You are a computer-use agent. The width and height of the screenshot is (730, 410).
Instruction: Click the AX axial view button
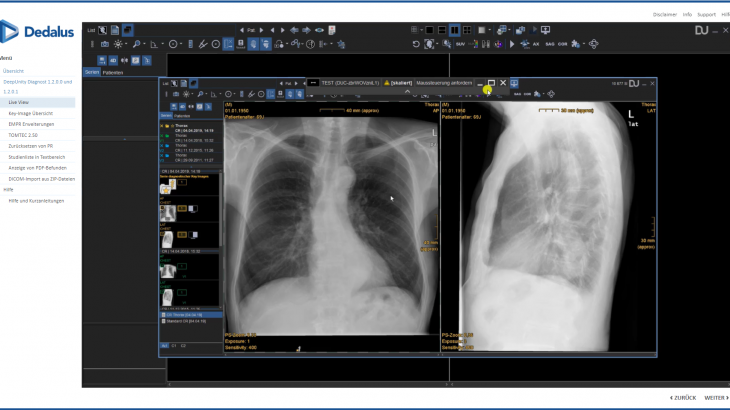537,44
